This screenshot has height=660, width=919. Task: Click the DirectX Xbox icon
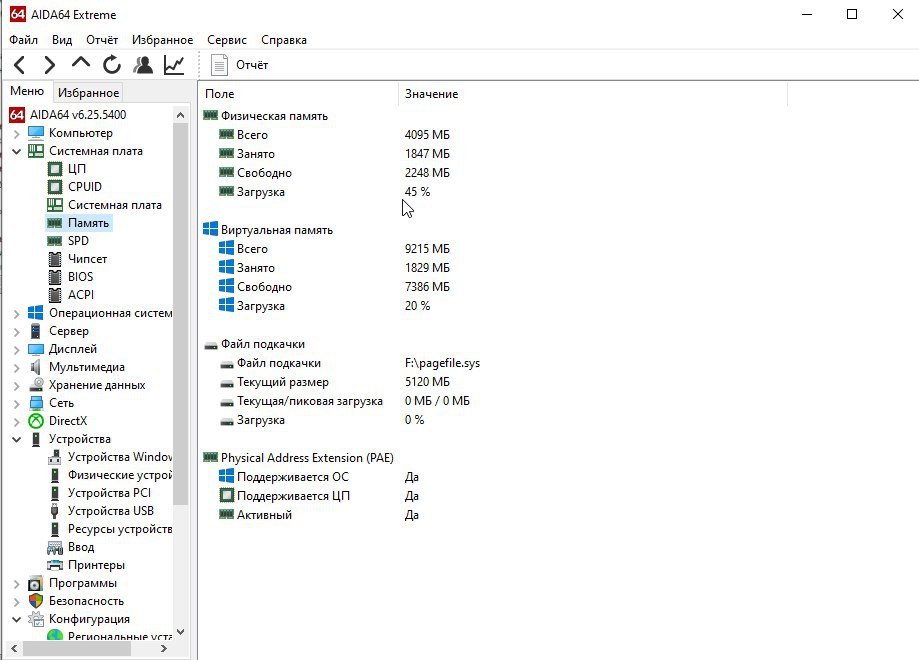(36, 421)
